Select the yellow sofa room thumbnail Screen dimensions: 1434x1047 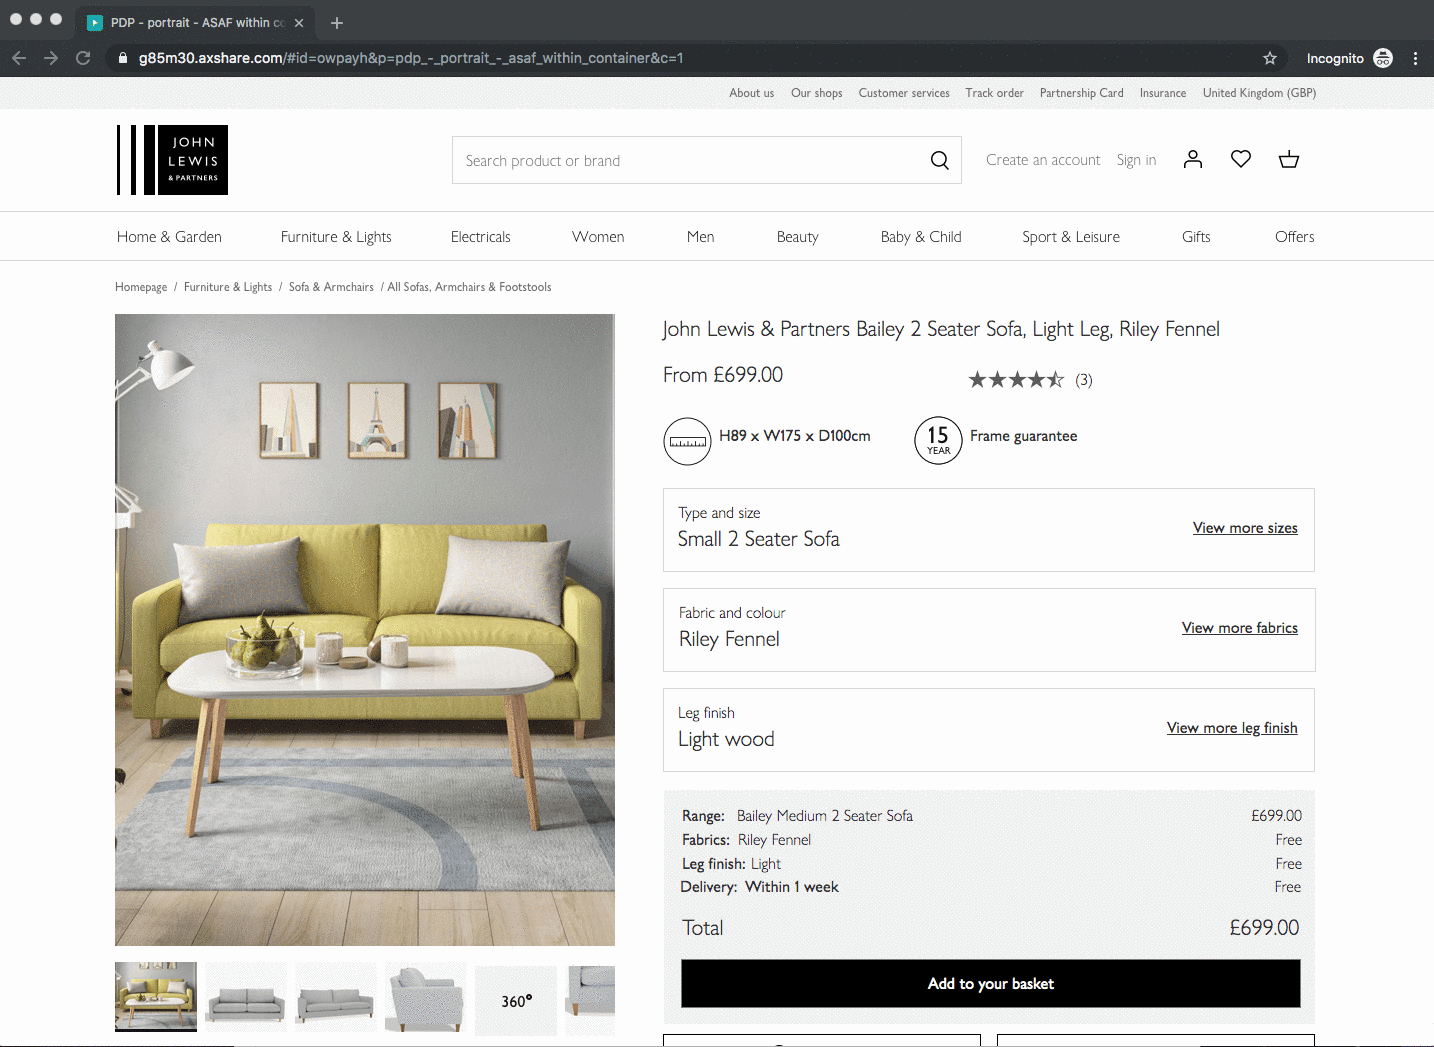tap(156, 997)
